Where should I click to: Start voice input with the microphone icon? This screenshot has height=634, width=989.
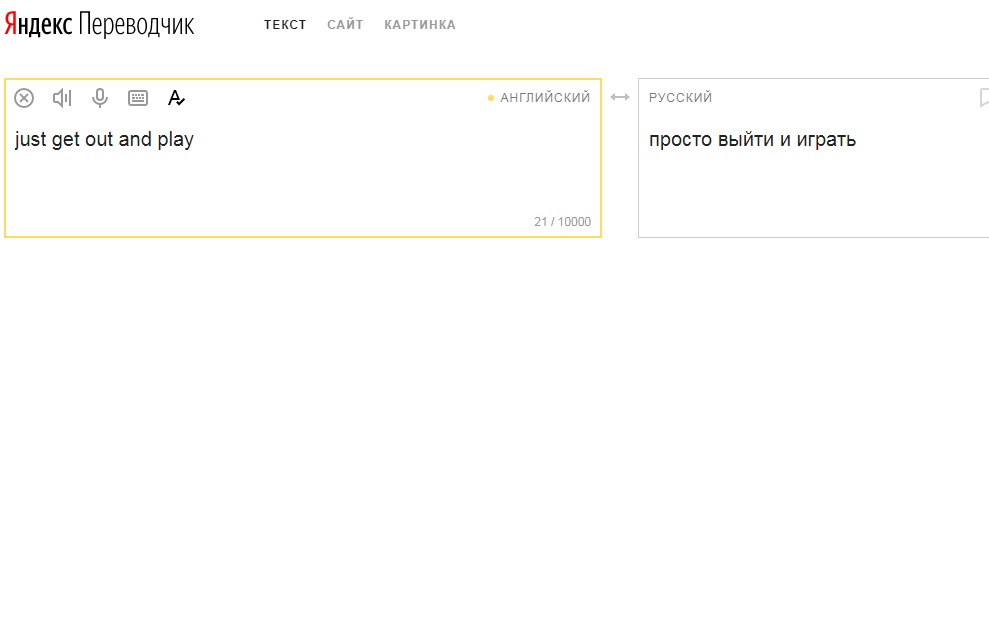tap(100, 98)
